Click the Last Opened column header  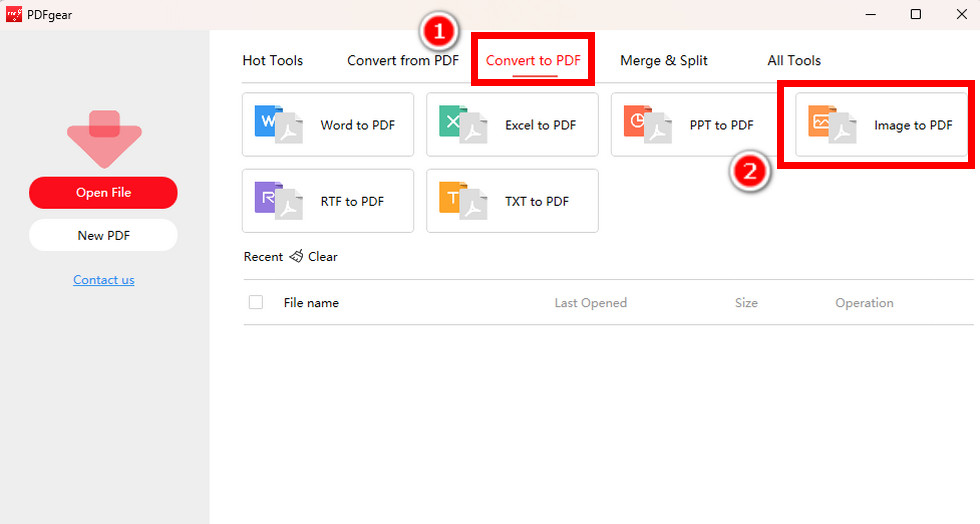coord(591,303)
